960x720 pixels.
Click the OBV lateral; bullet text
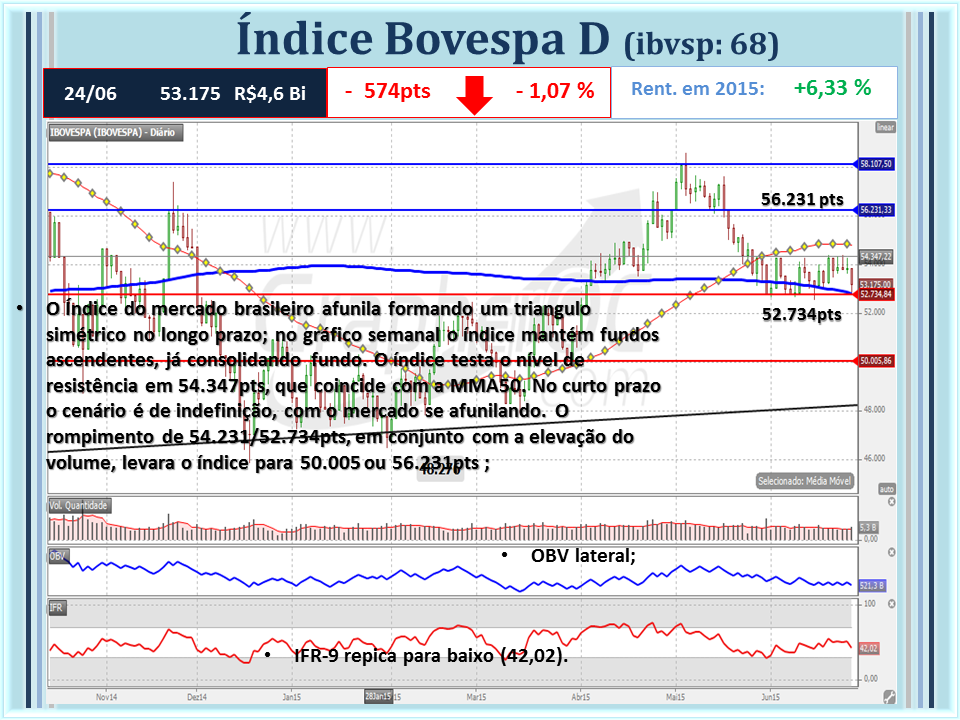tap(583, 556)
